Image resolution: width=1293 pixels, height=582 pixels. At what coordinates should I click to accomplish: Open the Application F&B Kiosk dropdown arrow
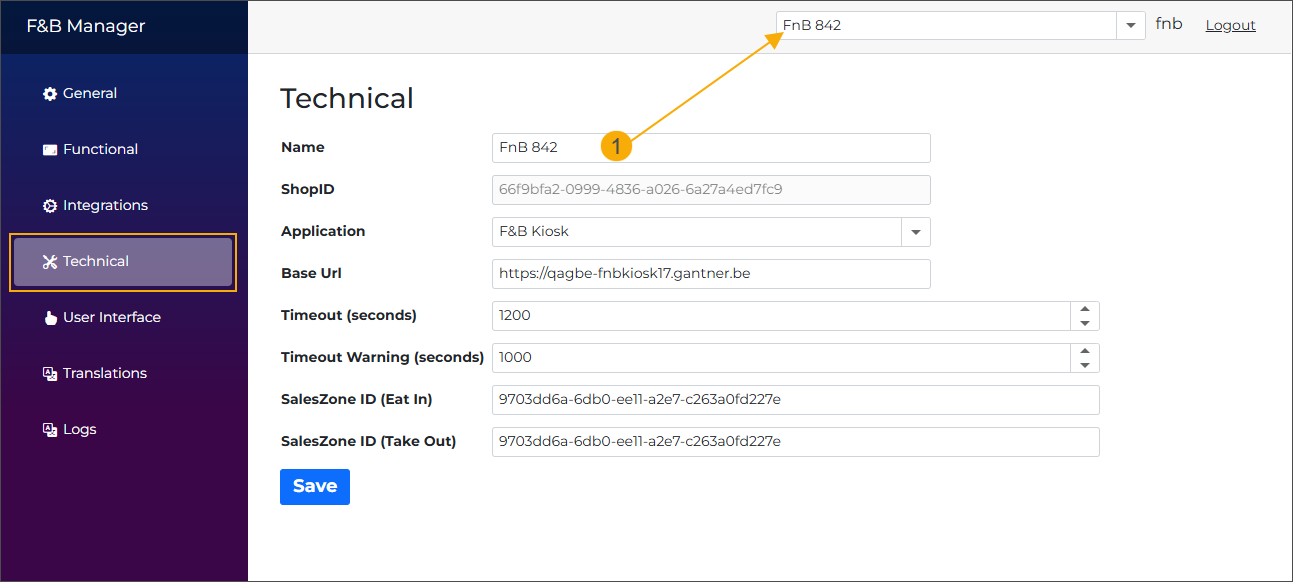point(915,232)
